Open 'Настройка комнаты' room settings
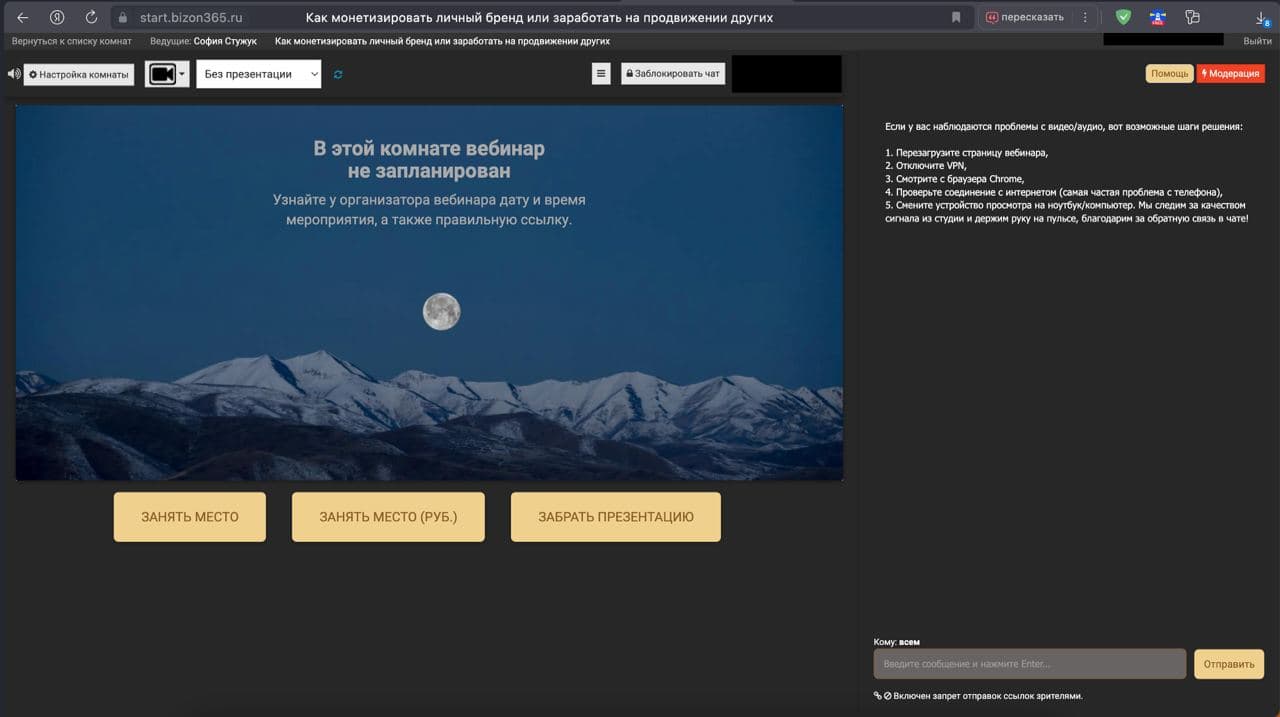Screen dimensions: 1280x717 pos(79,74)
